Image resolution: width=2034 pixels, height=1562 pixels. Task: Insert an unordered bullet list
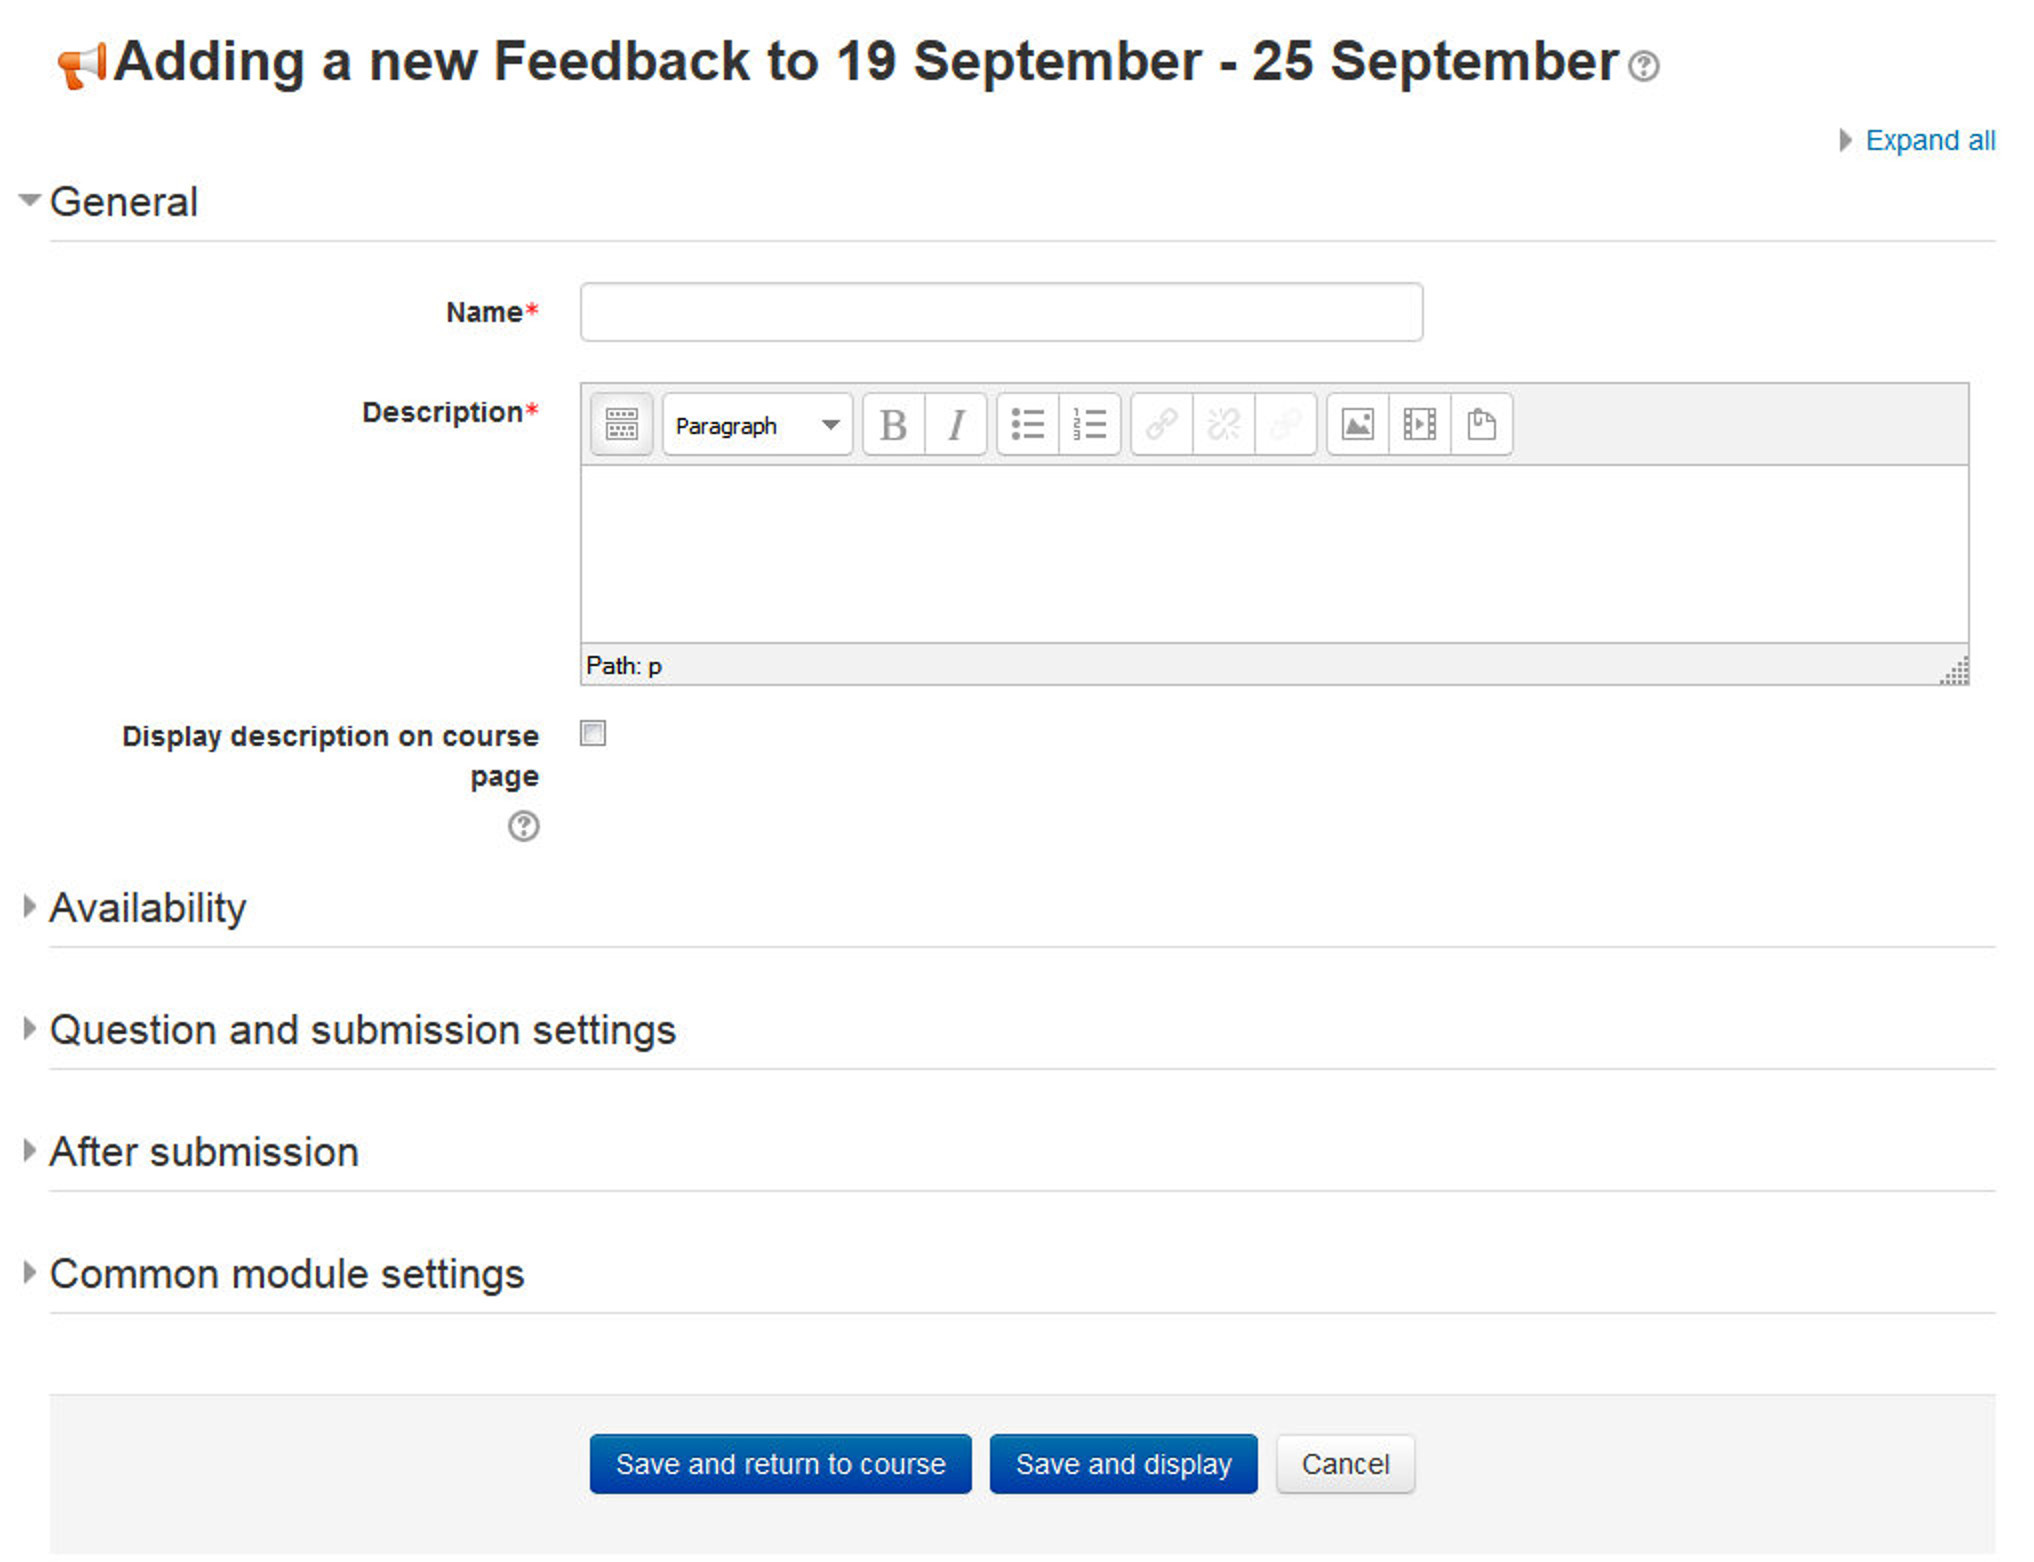(1028, 425)
